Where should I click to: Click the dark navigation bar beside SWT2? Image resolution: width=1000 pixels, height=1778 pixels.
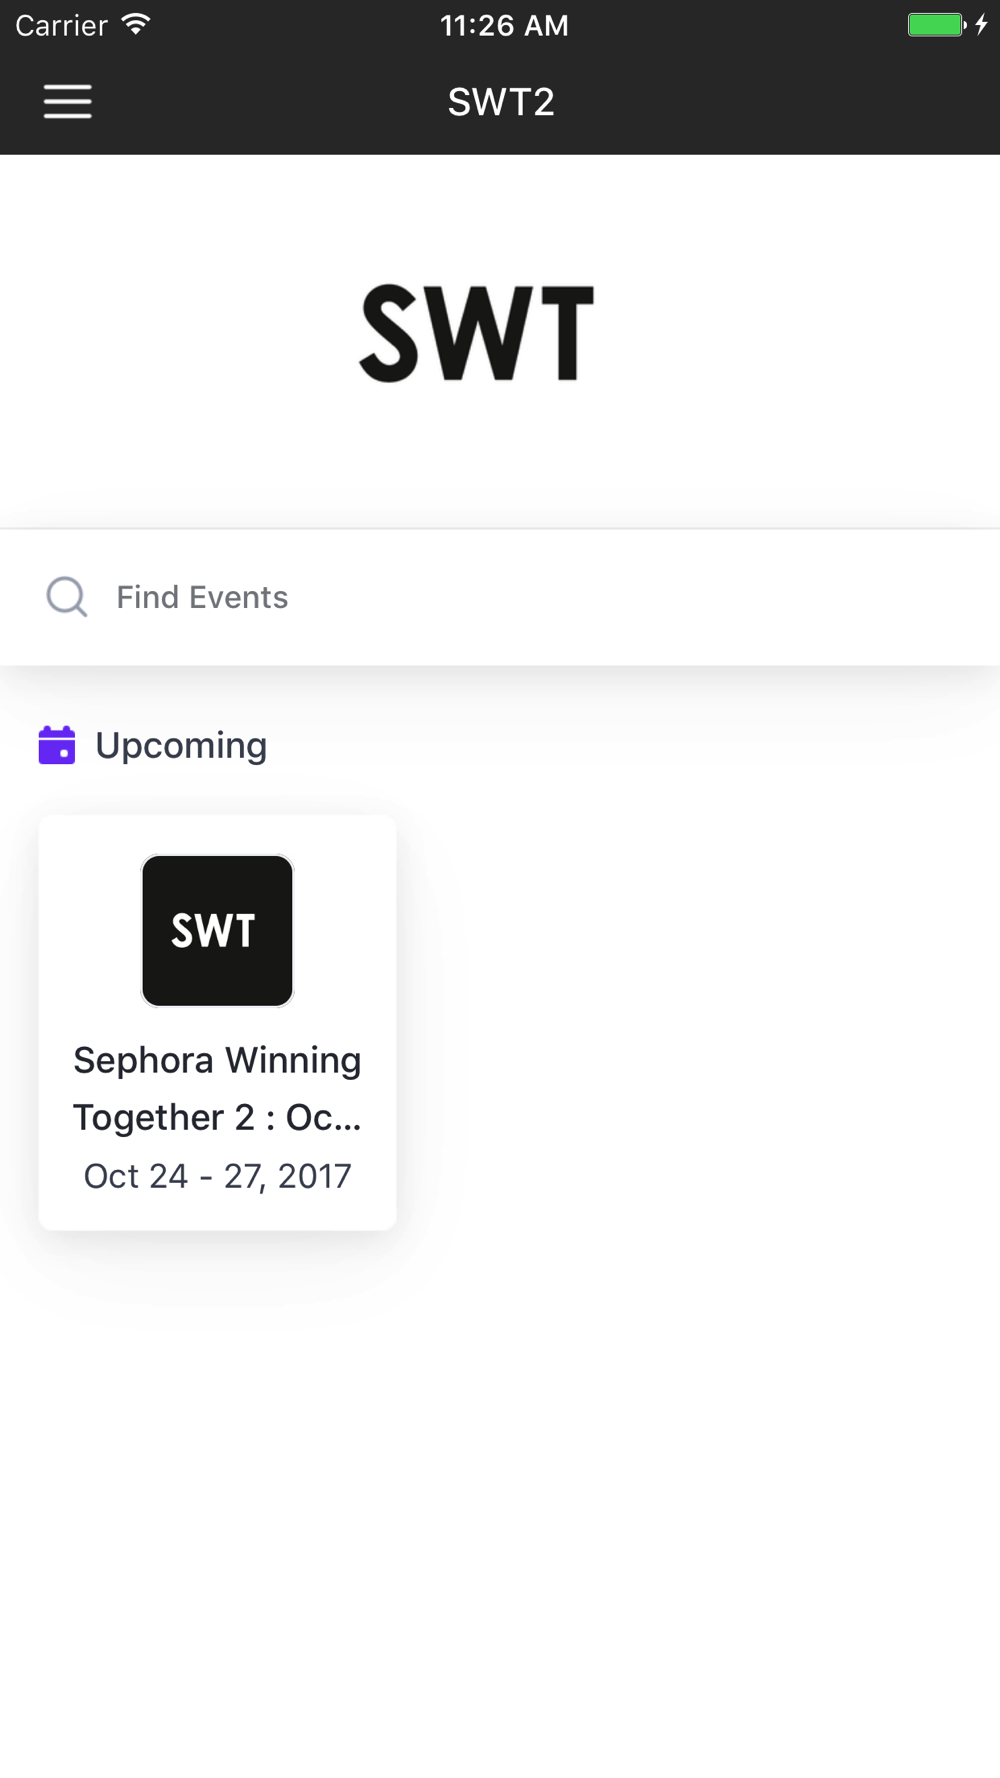click(780, 102)
